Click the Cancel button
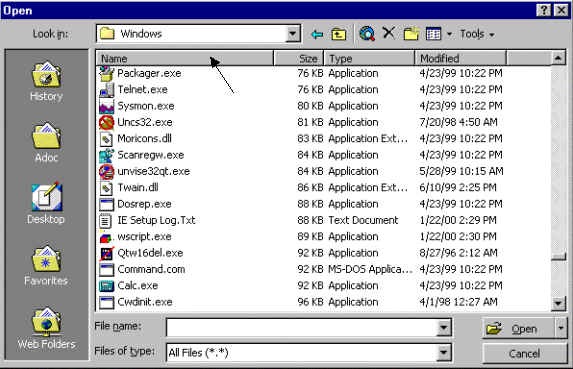Viewport: 573px width, 369px height. click(x=524, y=353)
